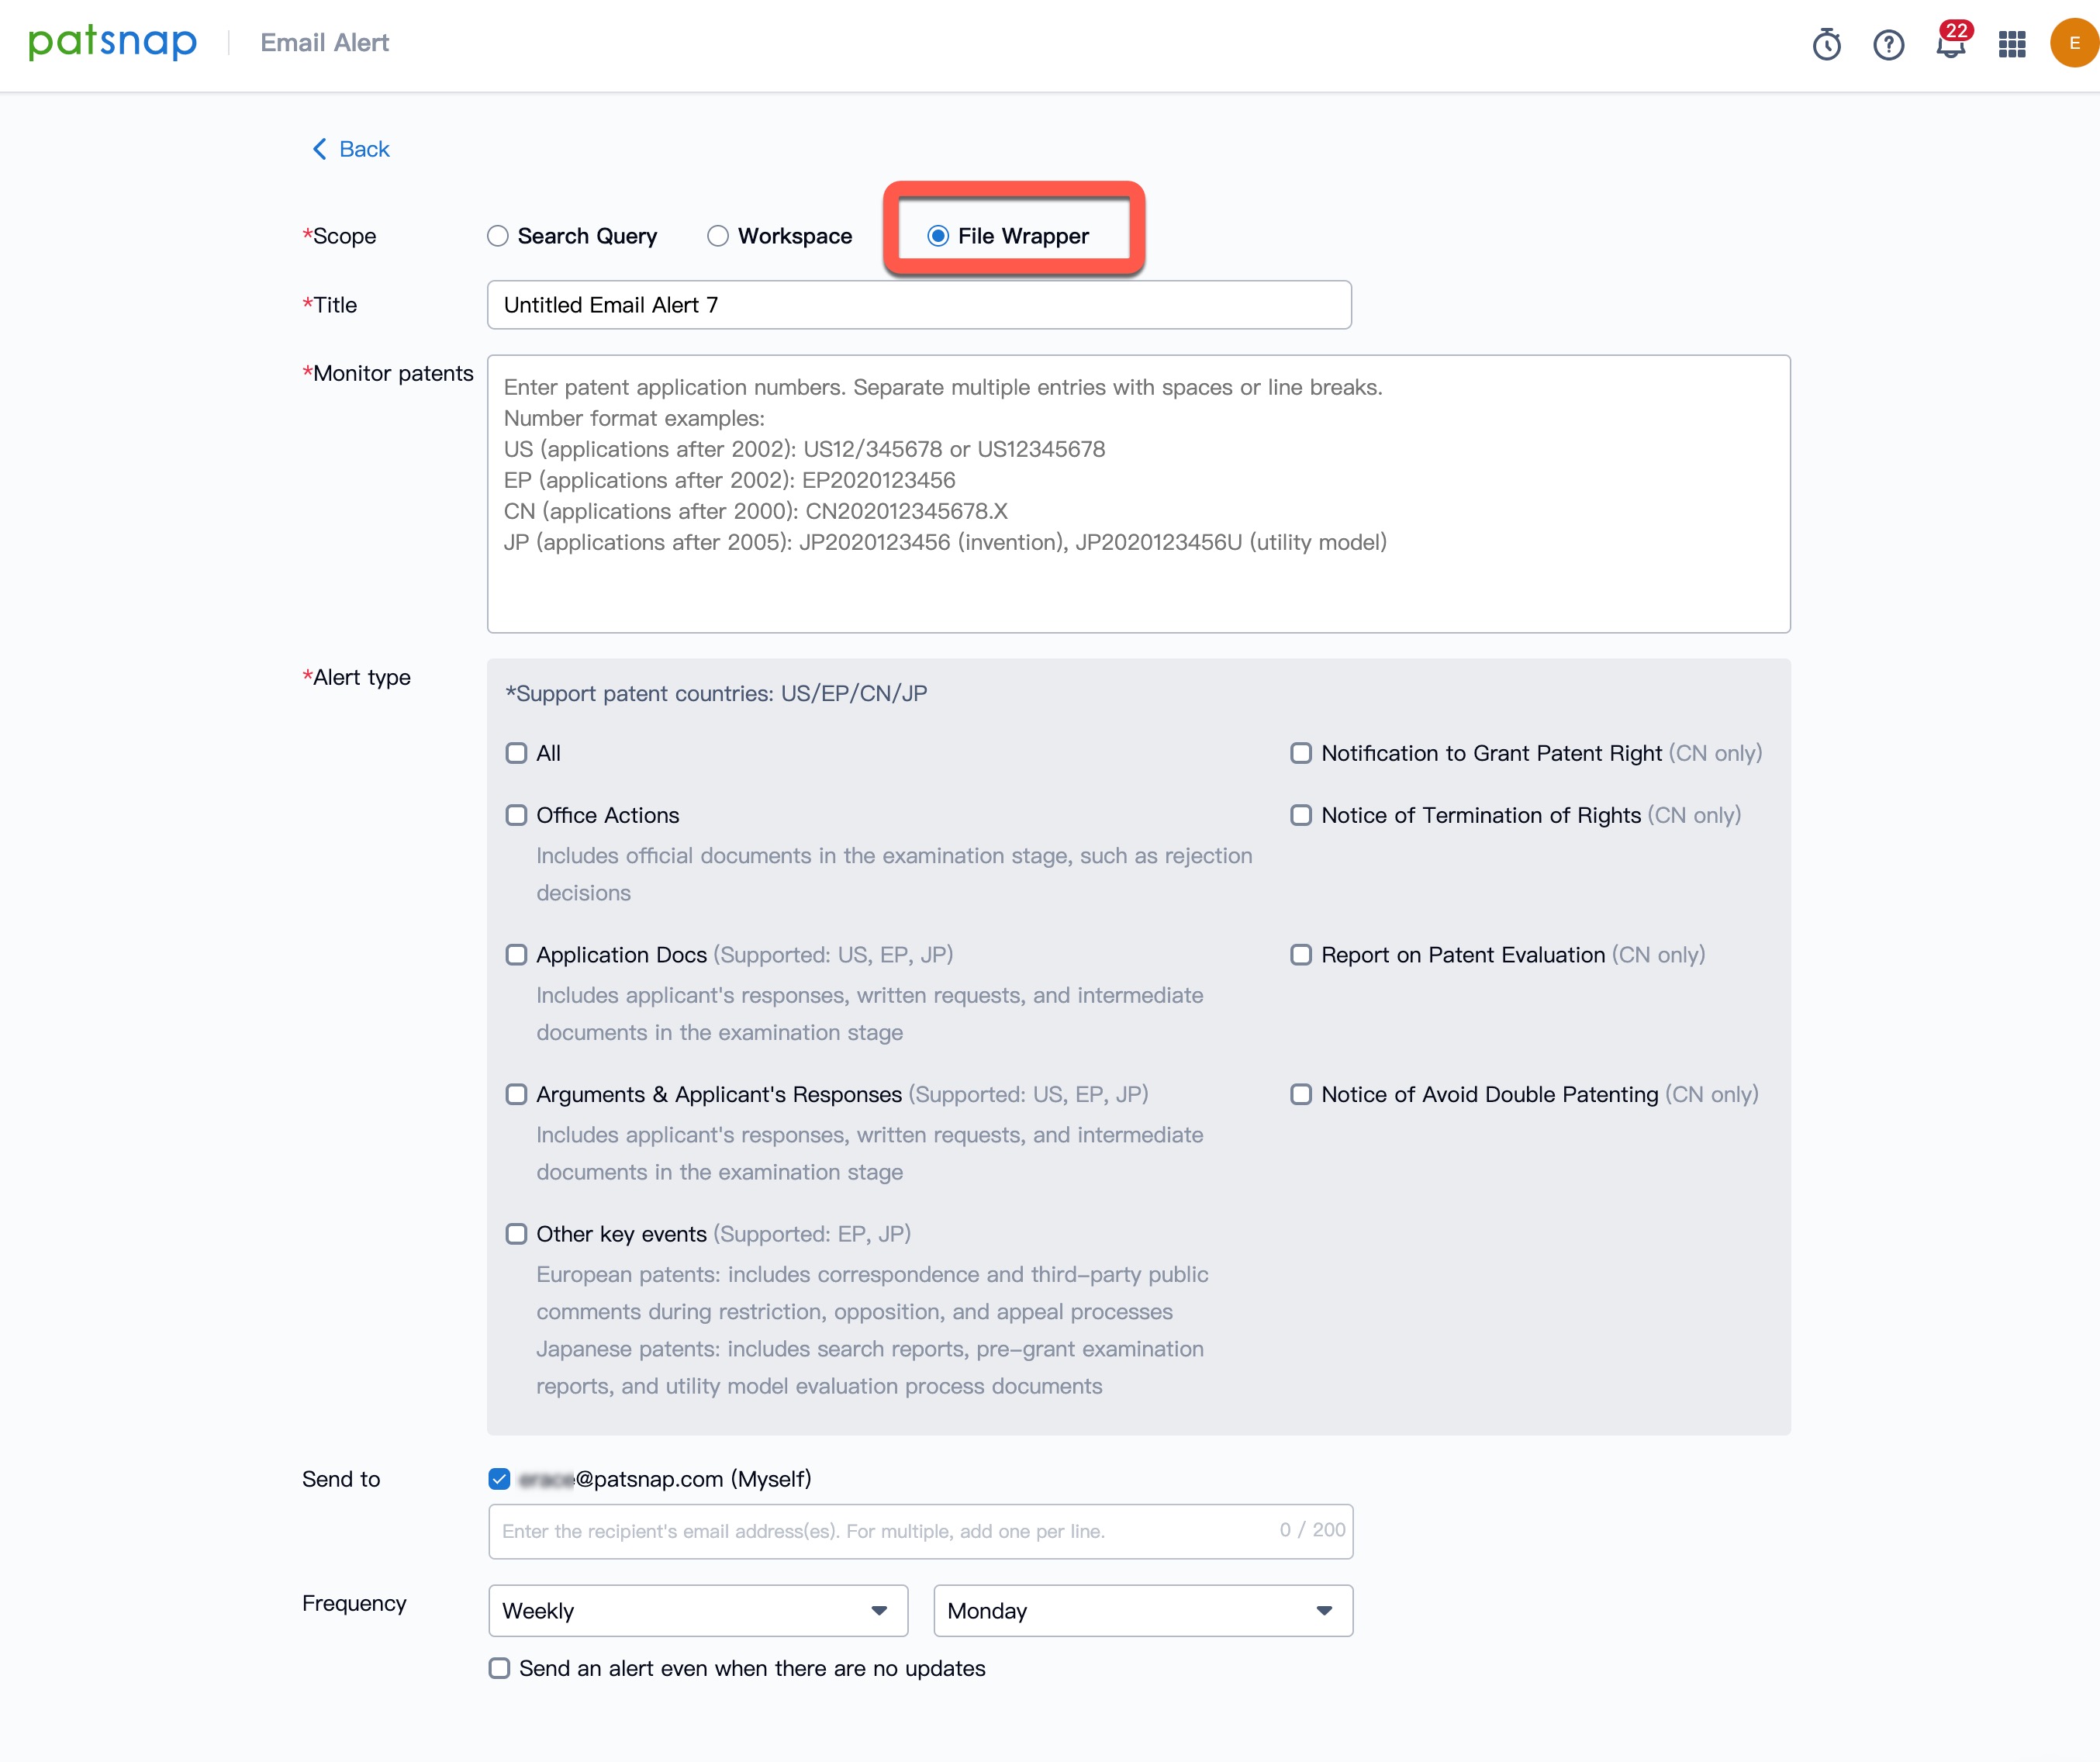Screen dimensions: 2100x1762
Task: Open the Monday day dropdown
Action: click(x=1142, y=1610)
